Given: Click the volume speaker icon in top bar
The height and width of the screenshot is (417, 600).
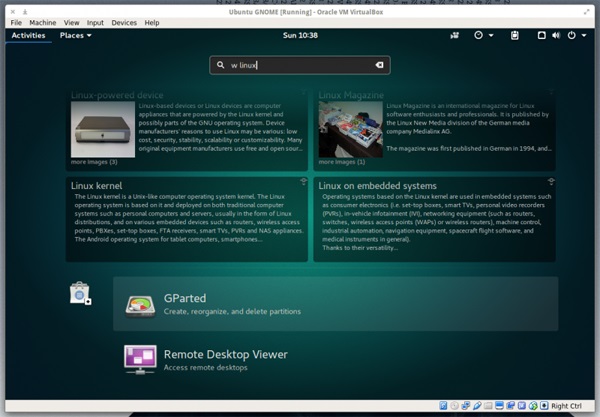Looking at the screenshot, I should [557, 35].
